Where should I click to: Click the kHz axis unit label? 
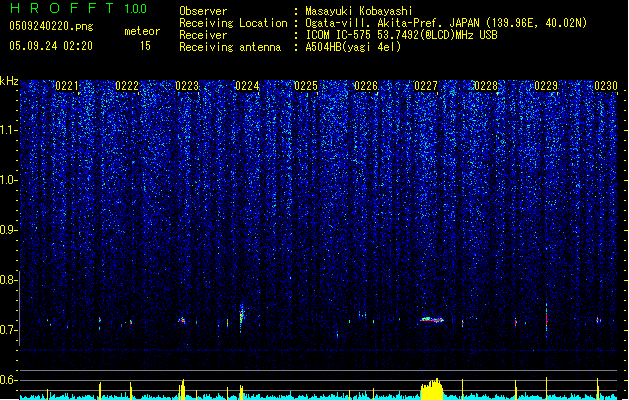tap(9, 81)
